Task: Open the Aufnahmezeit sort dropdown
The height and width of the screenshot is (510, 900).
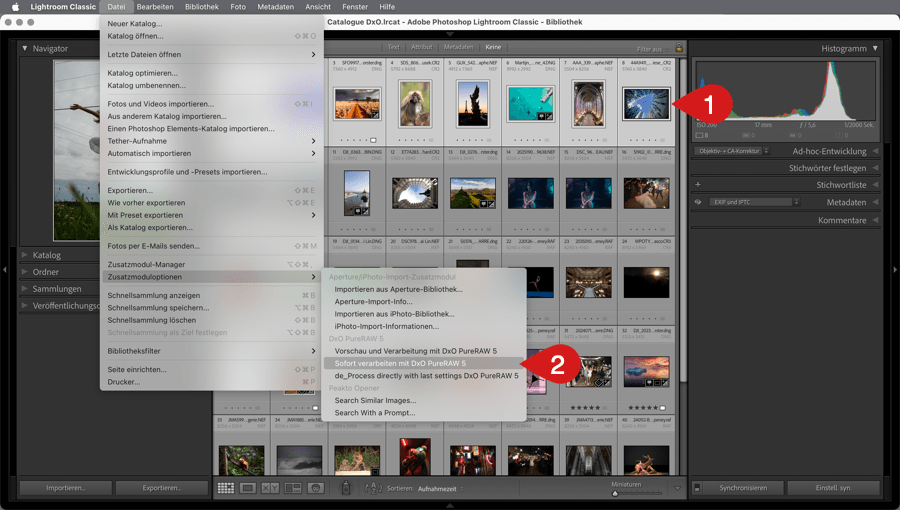Action: point(440,489)
